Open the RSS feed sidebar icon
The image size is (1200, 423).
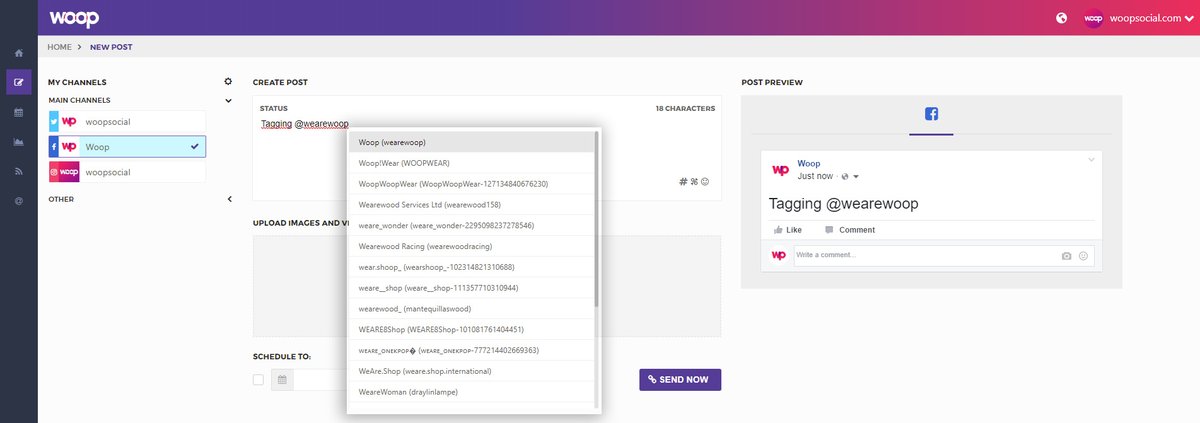18,171
